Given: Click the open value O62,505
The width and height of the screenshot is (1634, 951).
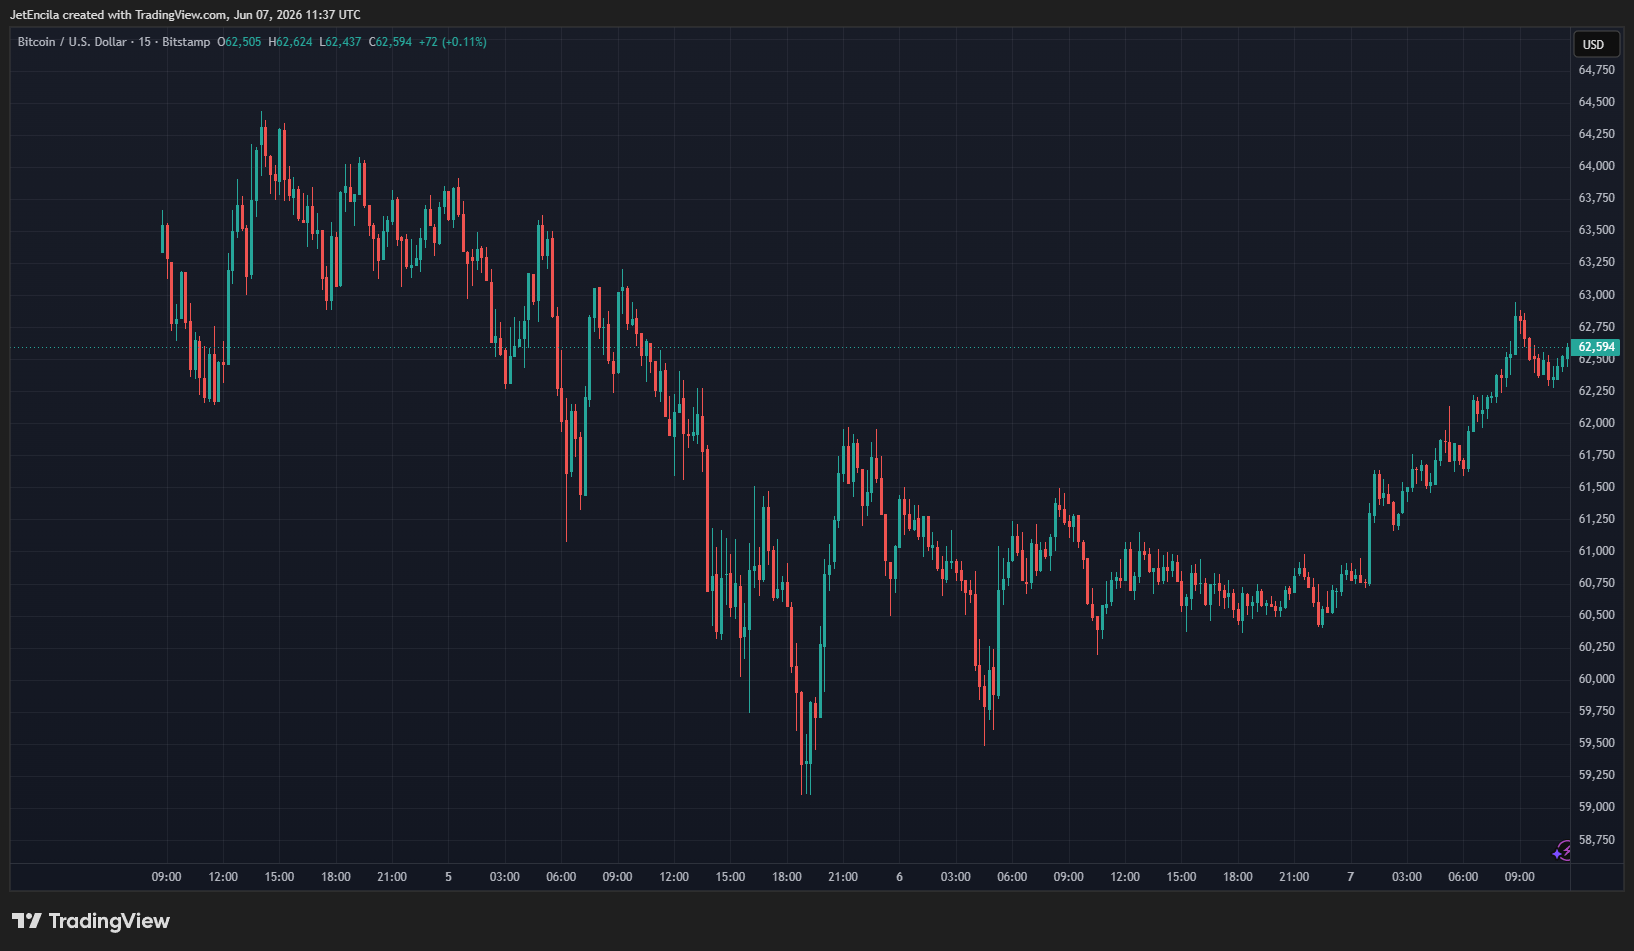Looking at the screenshot, I should 239,42.
